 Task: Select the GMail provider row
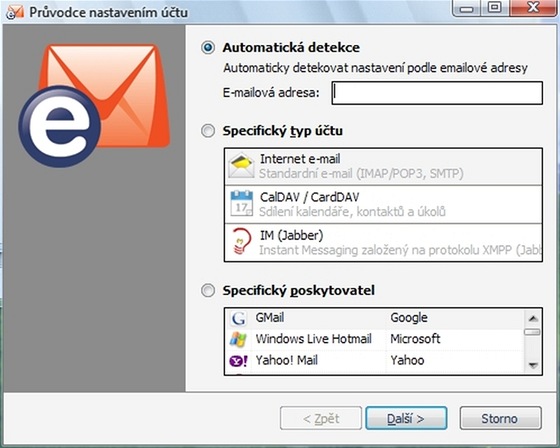click(x=375, y=318)
